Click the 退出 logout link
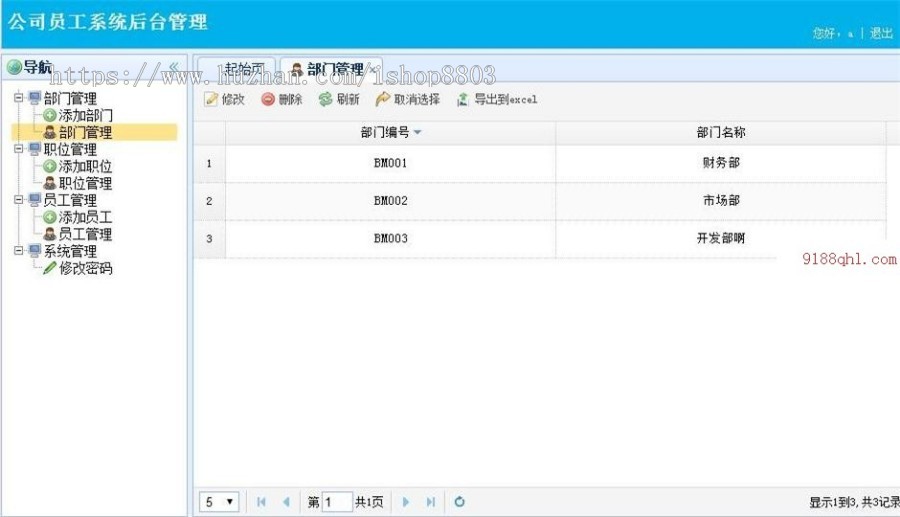900x517 pixels. click(x=881, y=33)
